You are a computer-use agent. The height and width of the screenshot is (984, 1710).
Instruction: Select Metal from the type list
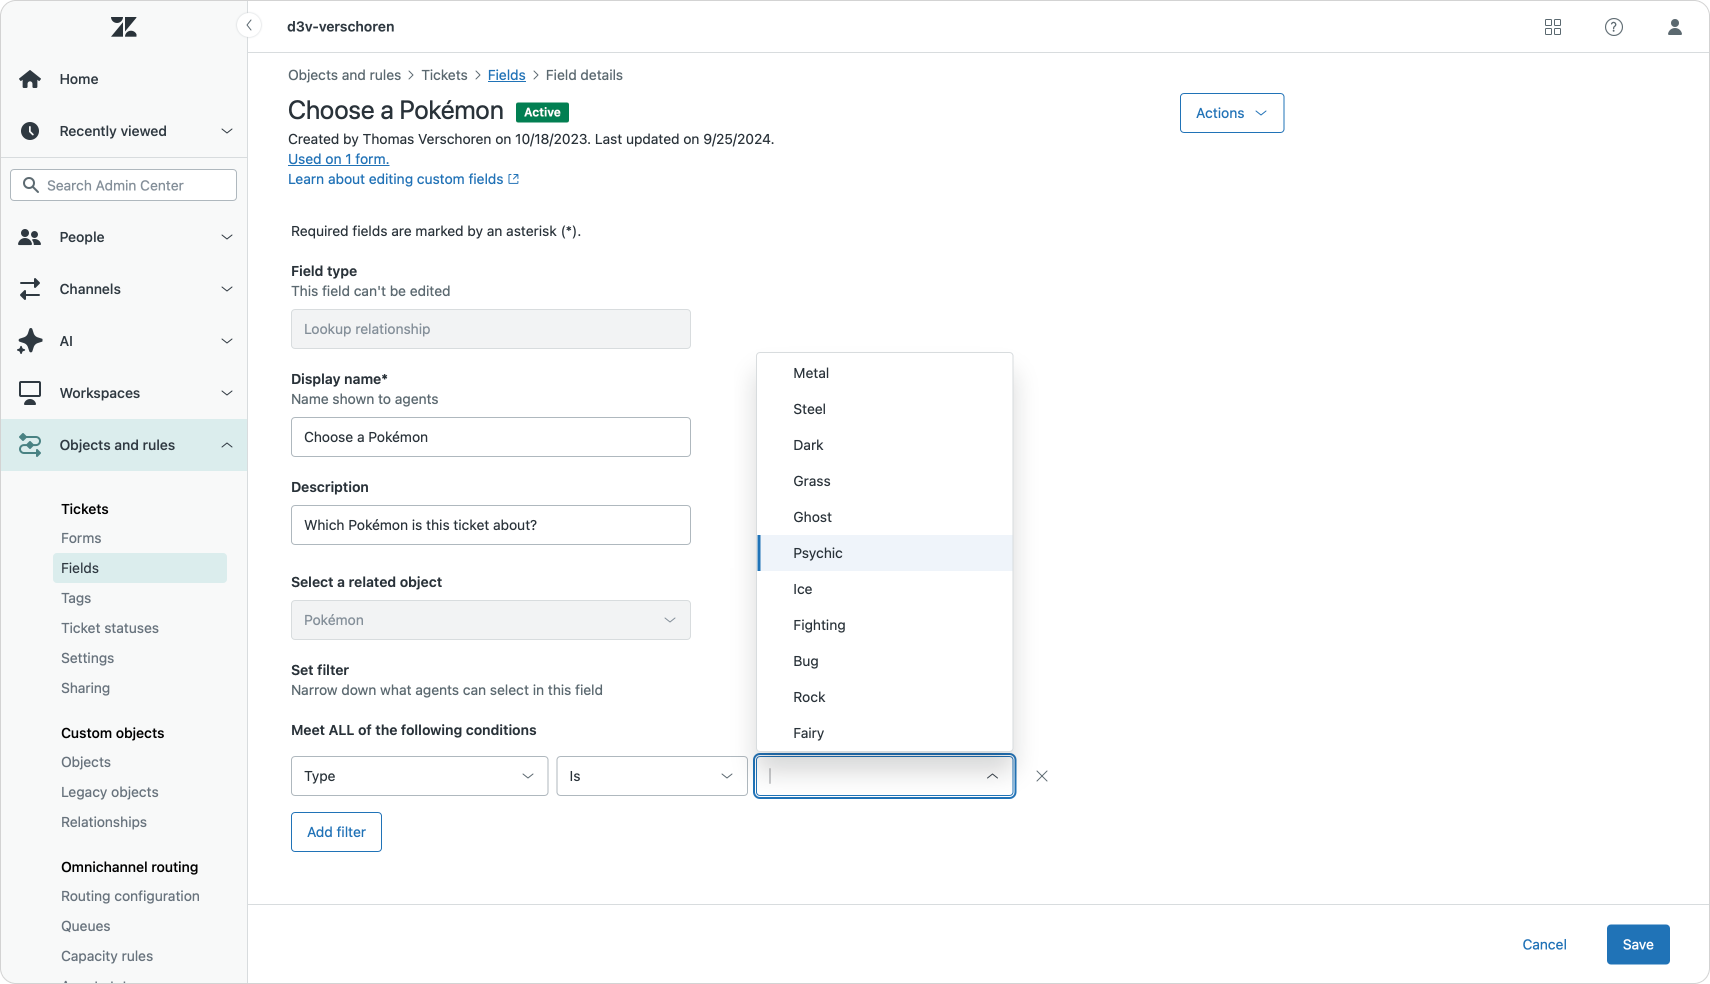pyautogui.click(x=885, y=373)
